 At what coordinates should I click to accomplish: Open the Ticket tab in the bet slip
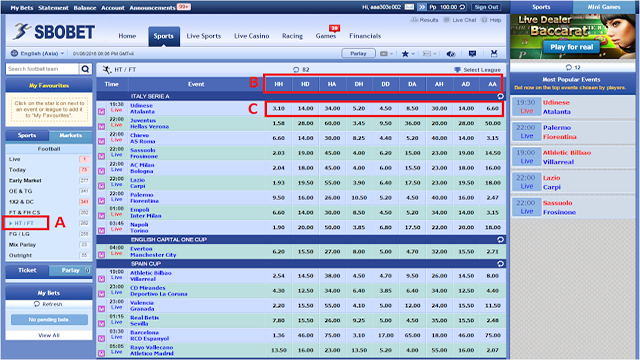tap(27, 270)
